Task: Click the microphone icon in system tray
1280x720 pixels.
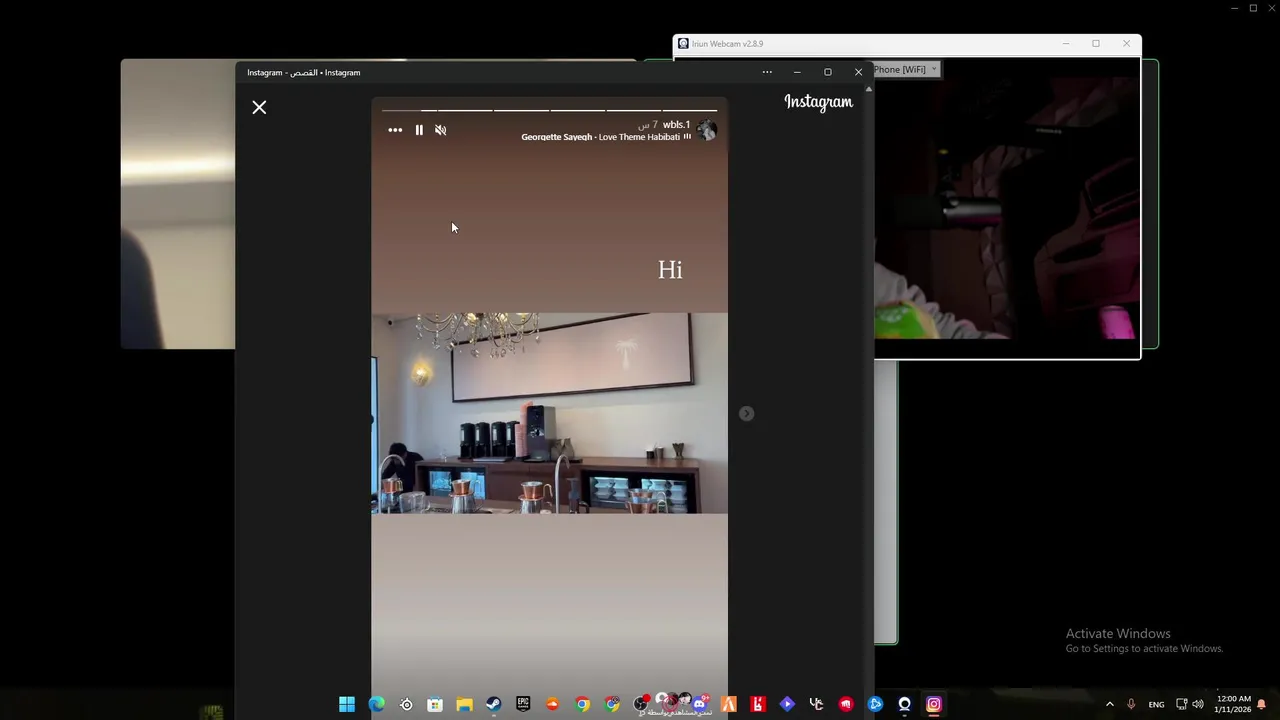Action: pyautogui.click(x=1131, y=704)
